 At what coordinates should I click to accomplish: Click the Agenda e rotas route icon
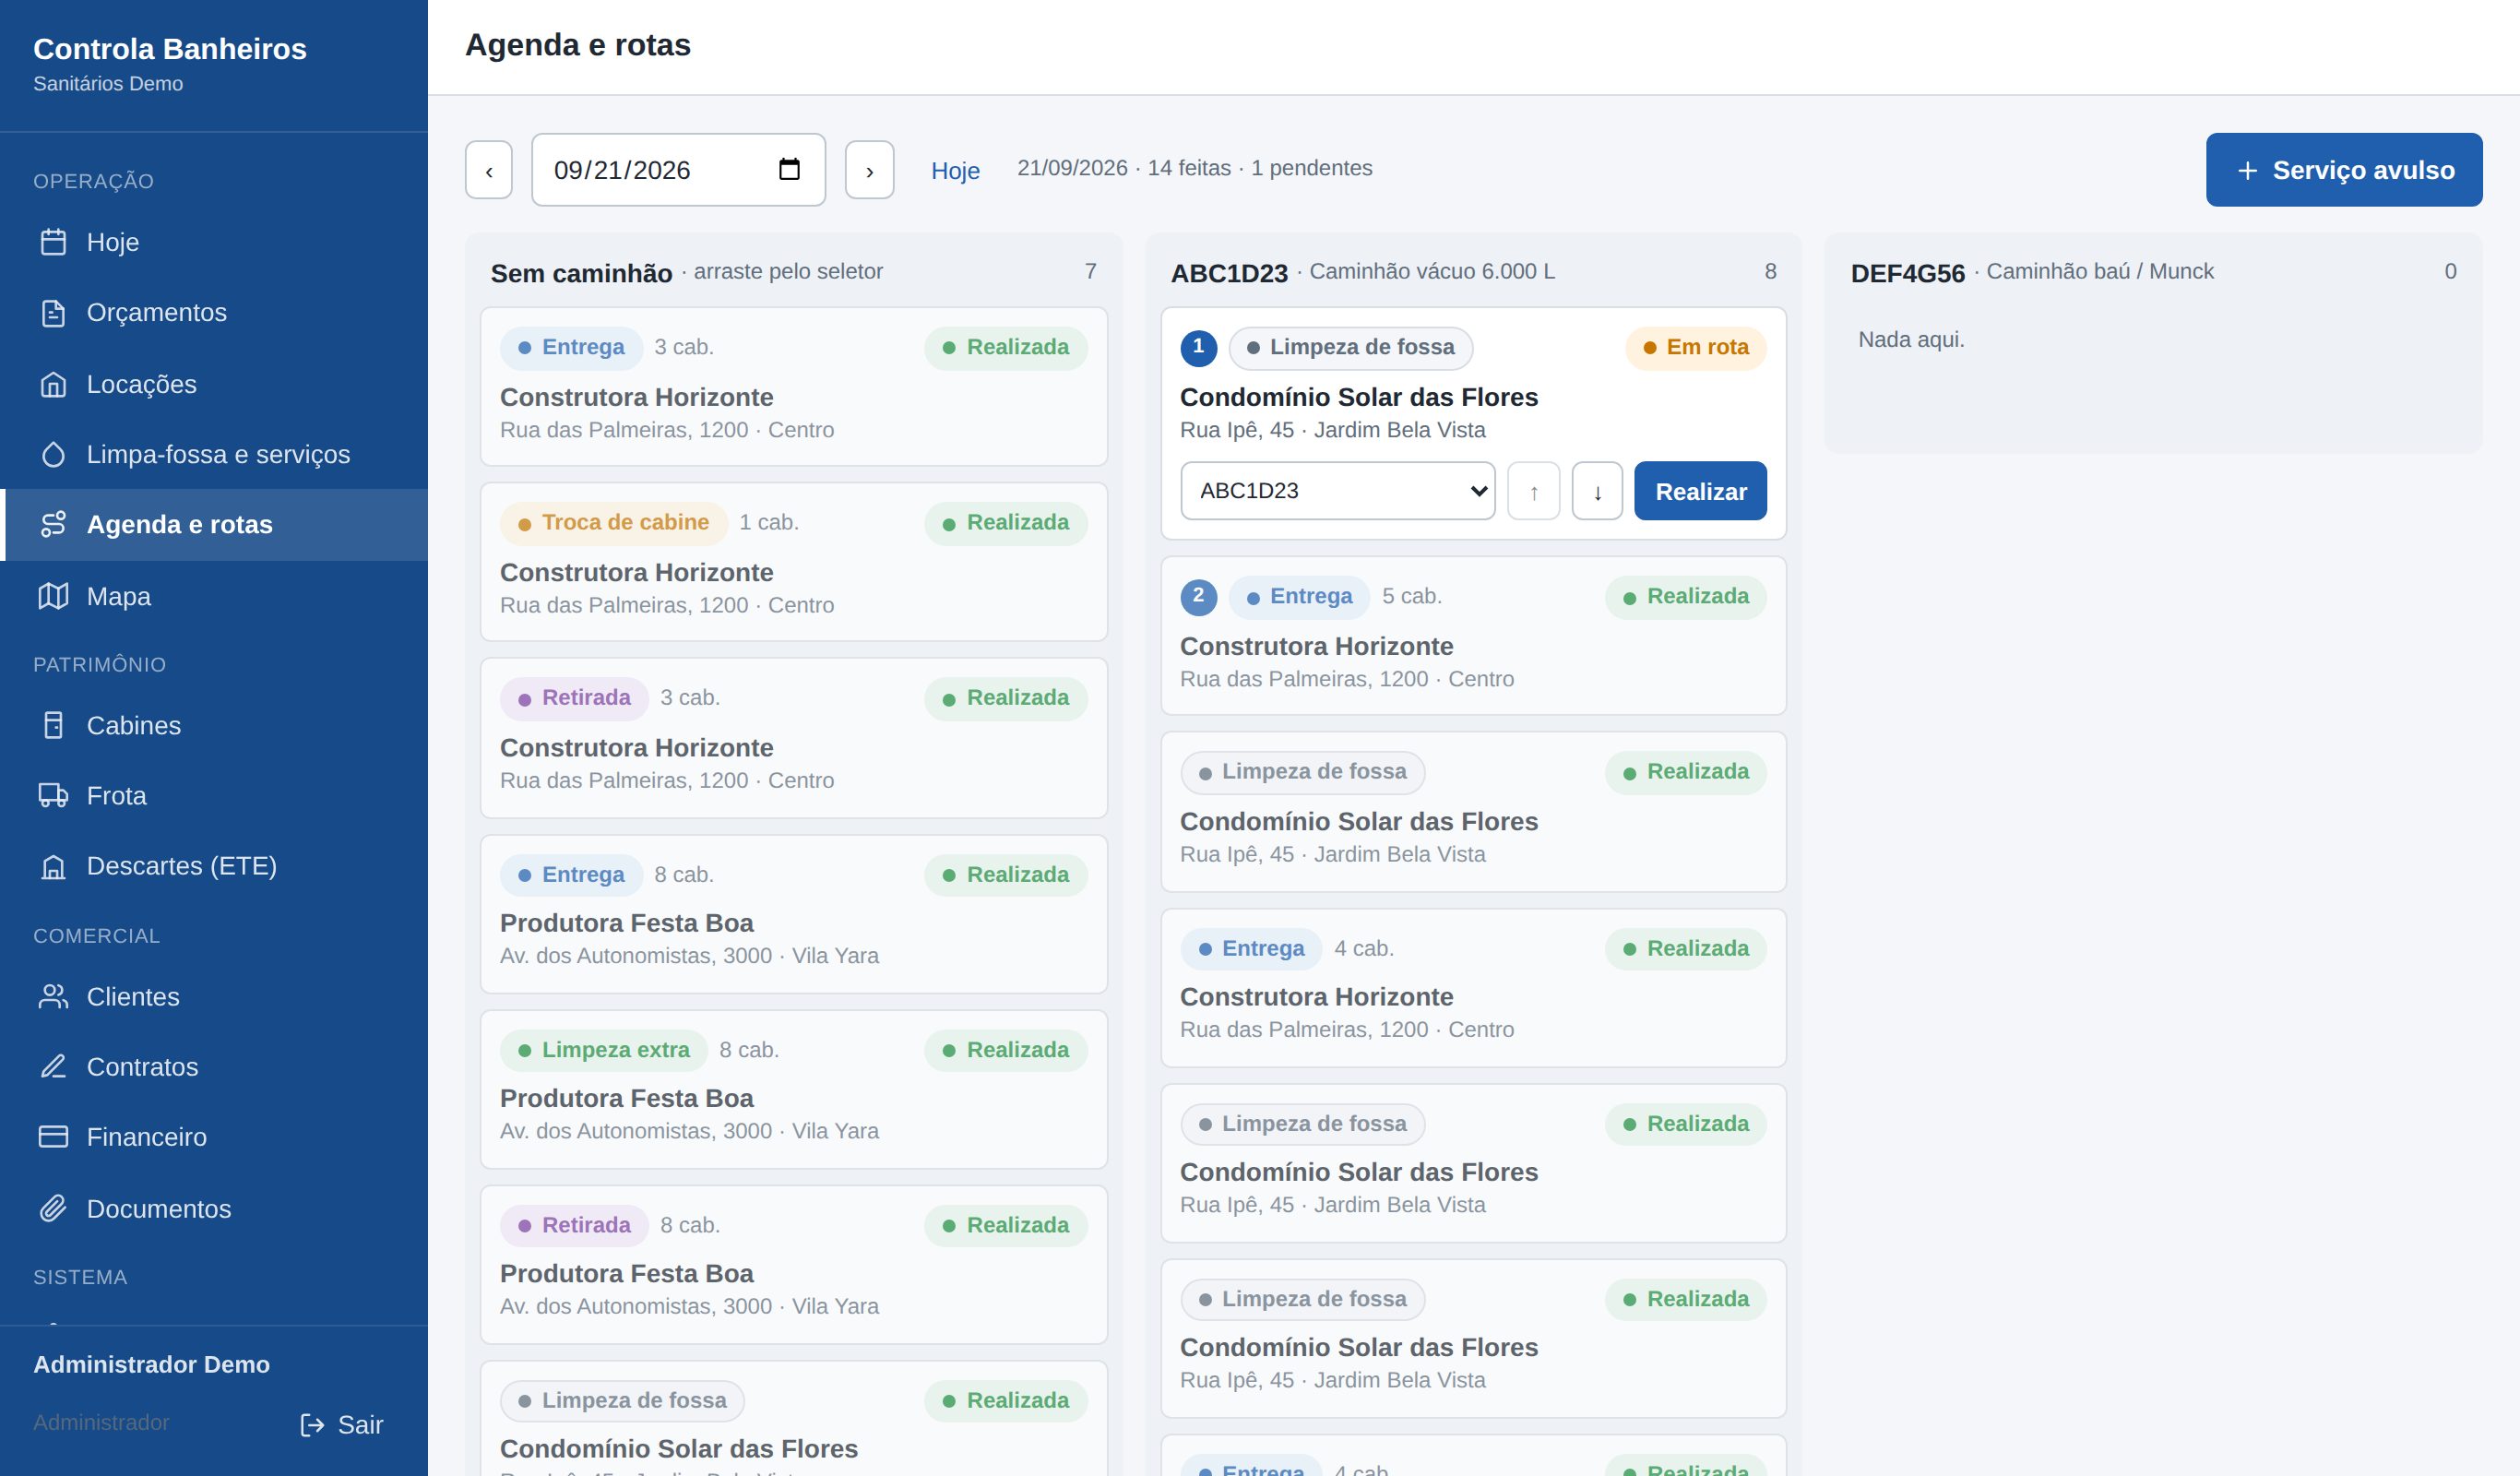53,524
